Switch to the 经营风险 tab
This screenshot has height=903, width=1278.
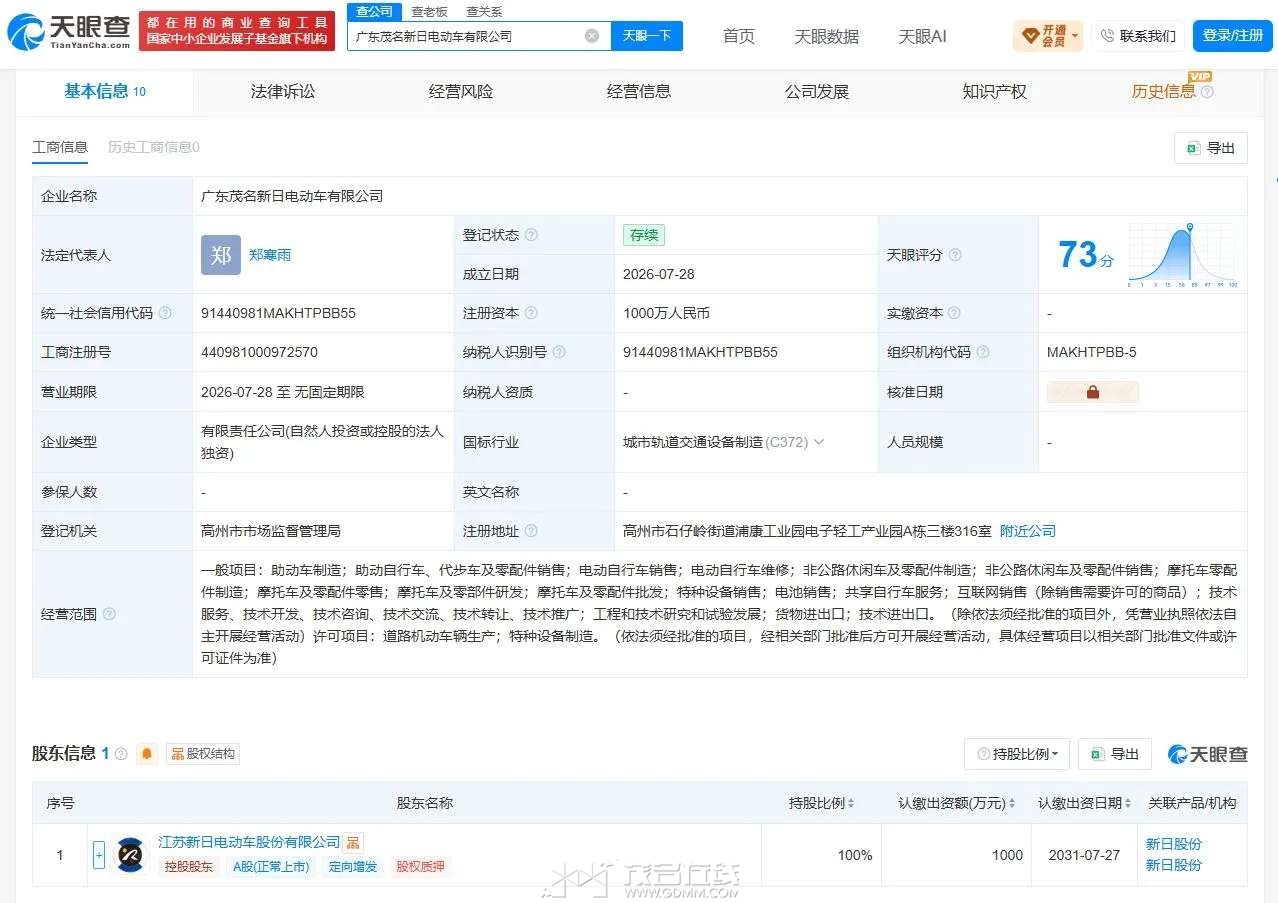pyautogui.click(x=461, y=91)
